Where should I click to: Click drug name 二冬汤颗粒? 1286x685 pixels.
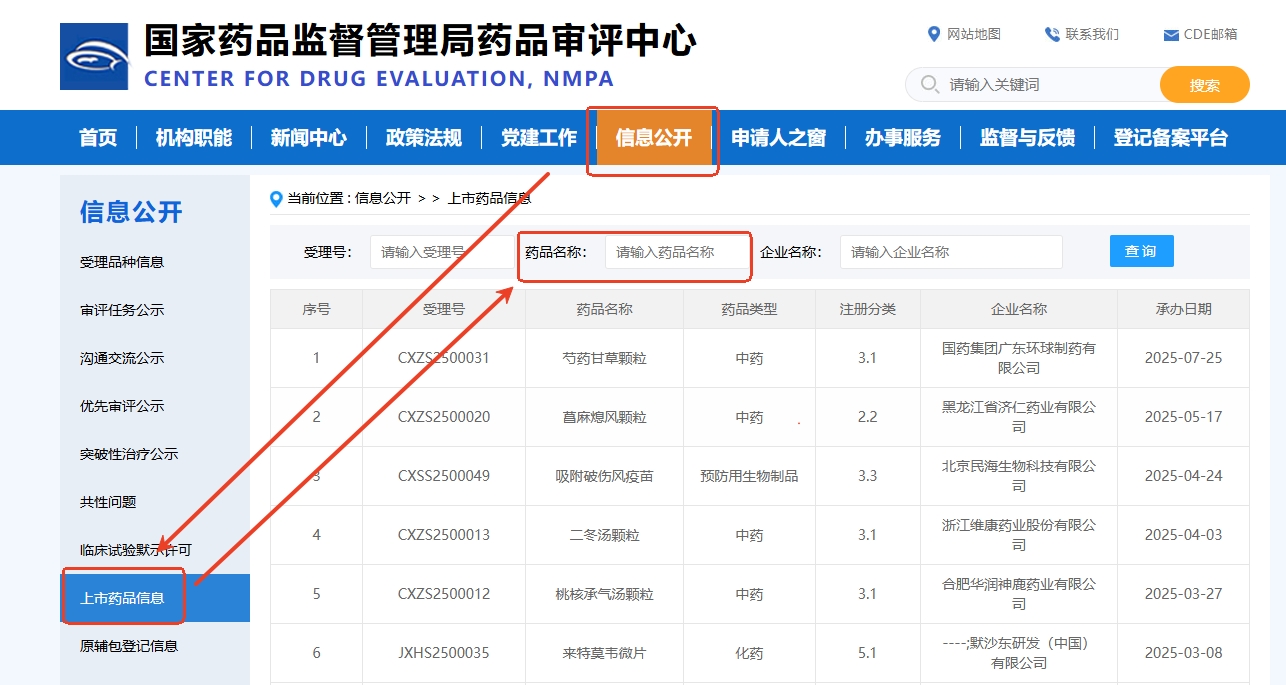coord(605,535)
